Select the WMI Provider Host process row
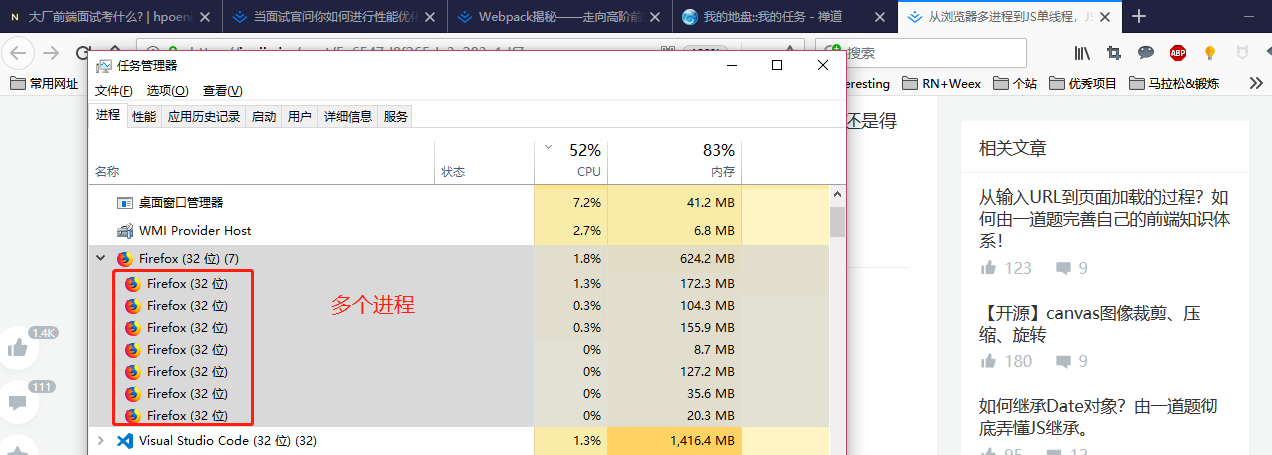Viewport: 1272px width, 455px height. pyautogui.click(x=460, y=231)
